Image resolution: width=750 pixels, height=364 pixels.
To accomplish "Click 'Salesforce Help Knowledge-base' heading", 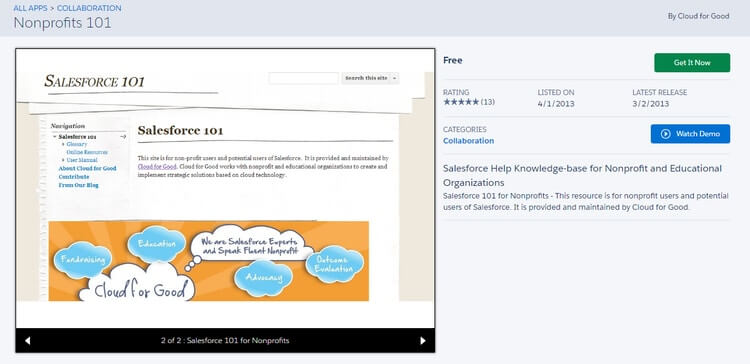I will coord(582,176).
